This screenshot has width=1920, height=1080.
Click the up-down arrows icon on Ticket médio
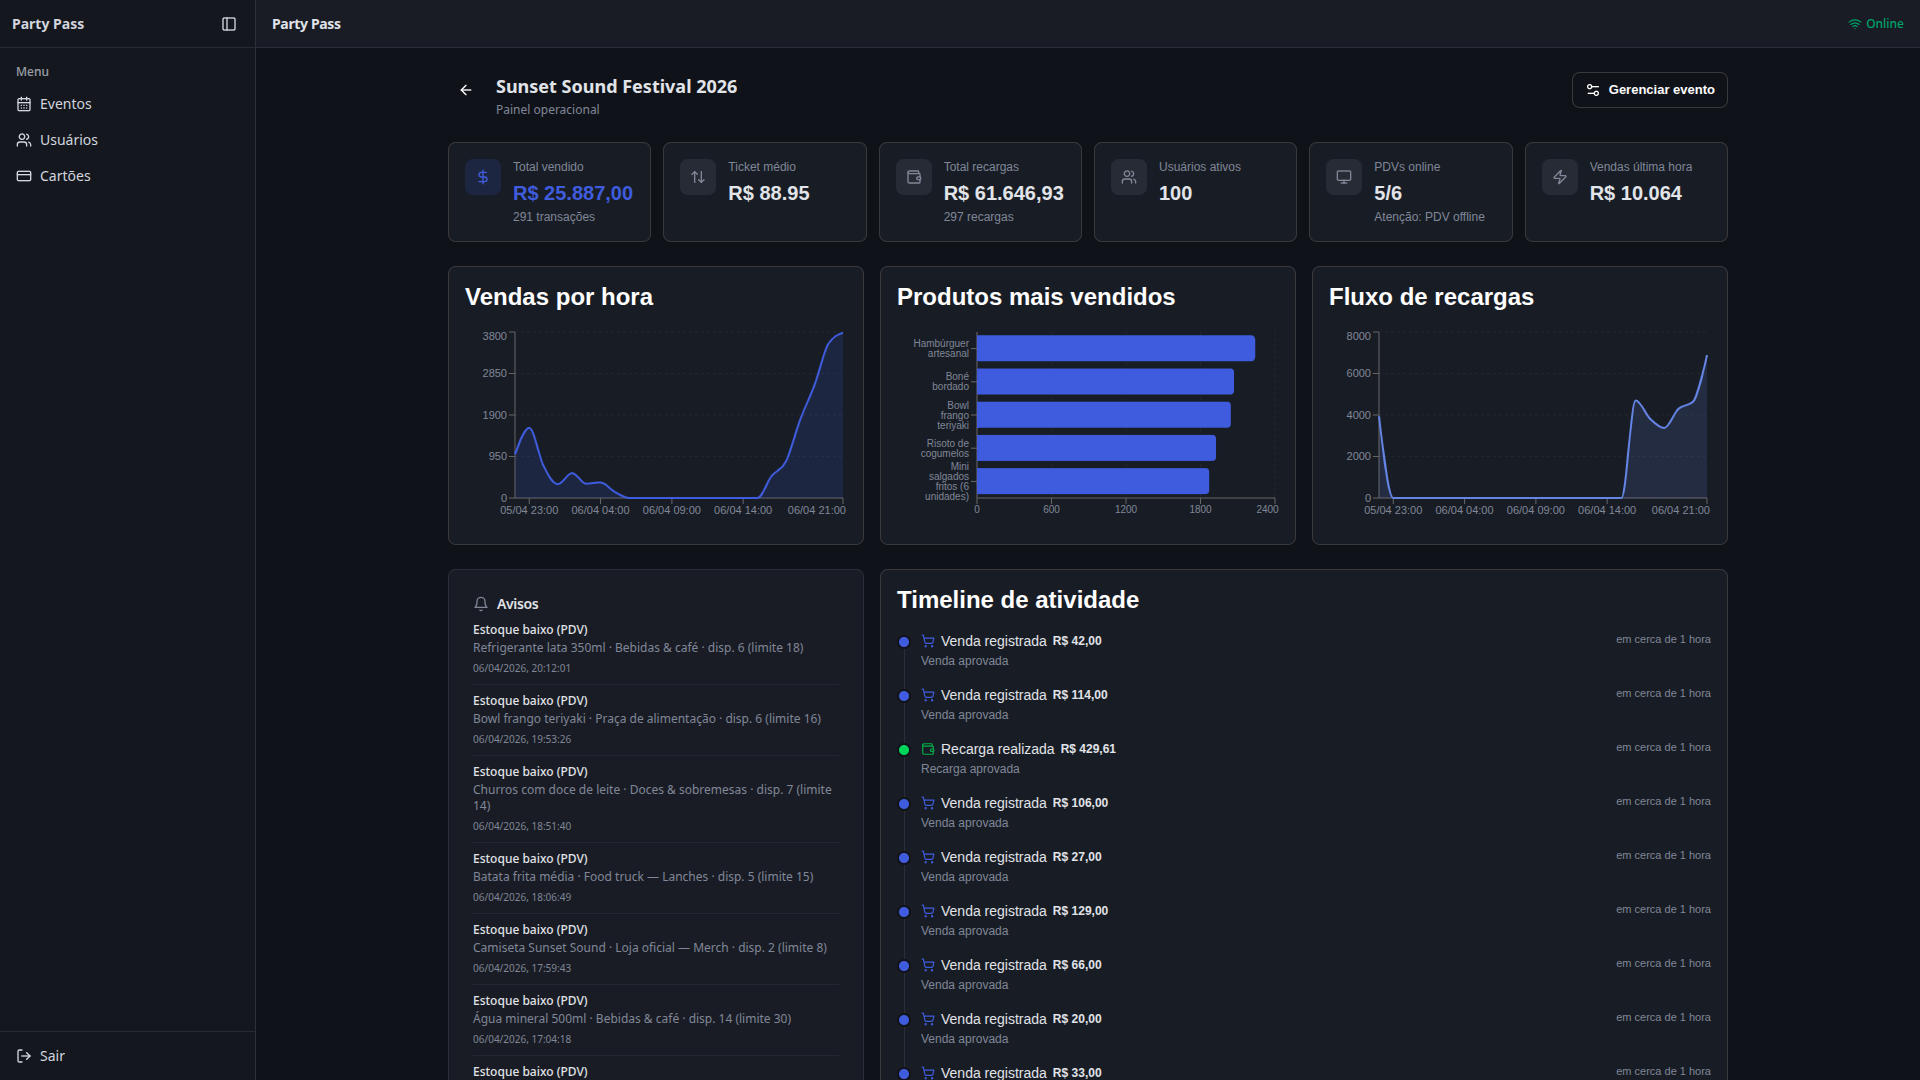point(698,177)
